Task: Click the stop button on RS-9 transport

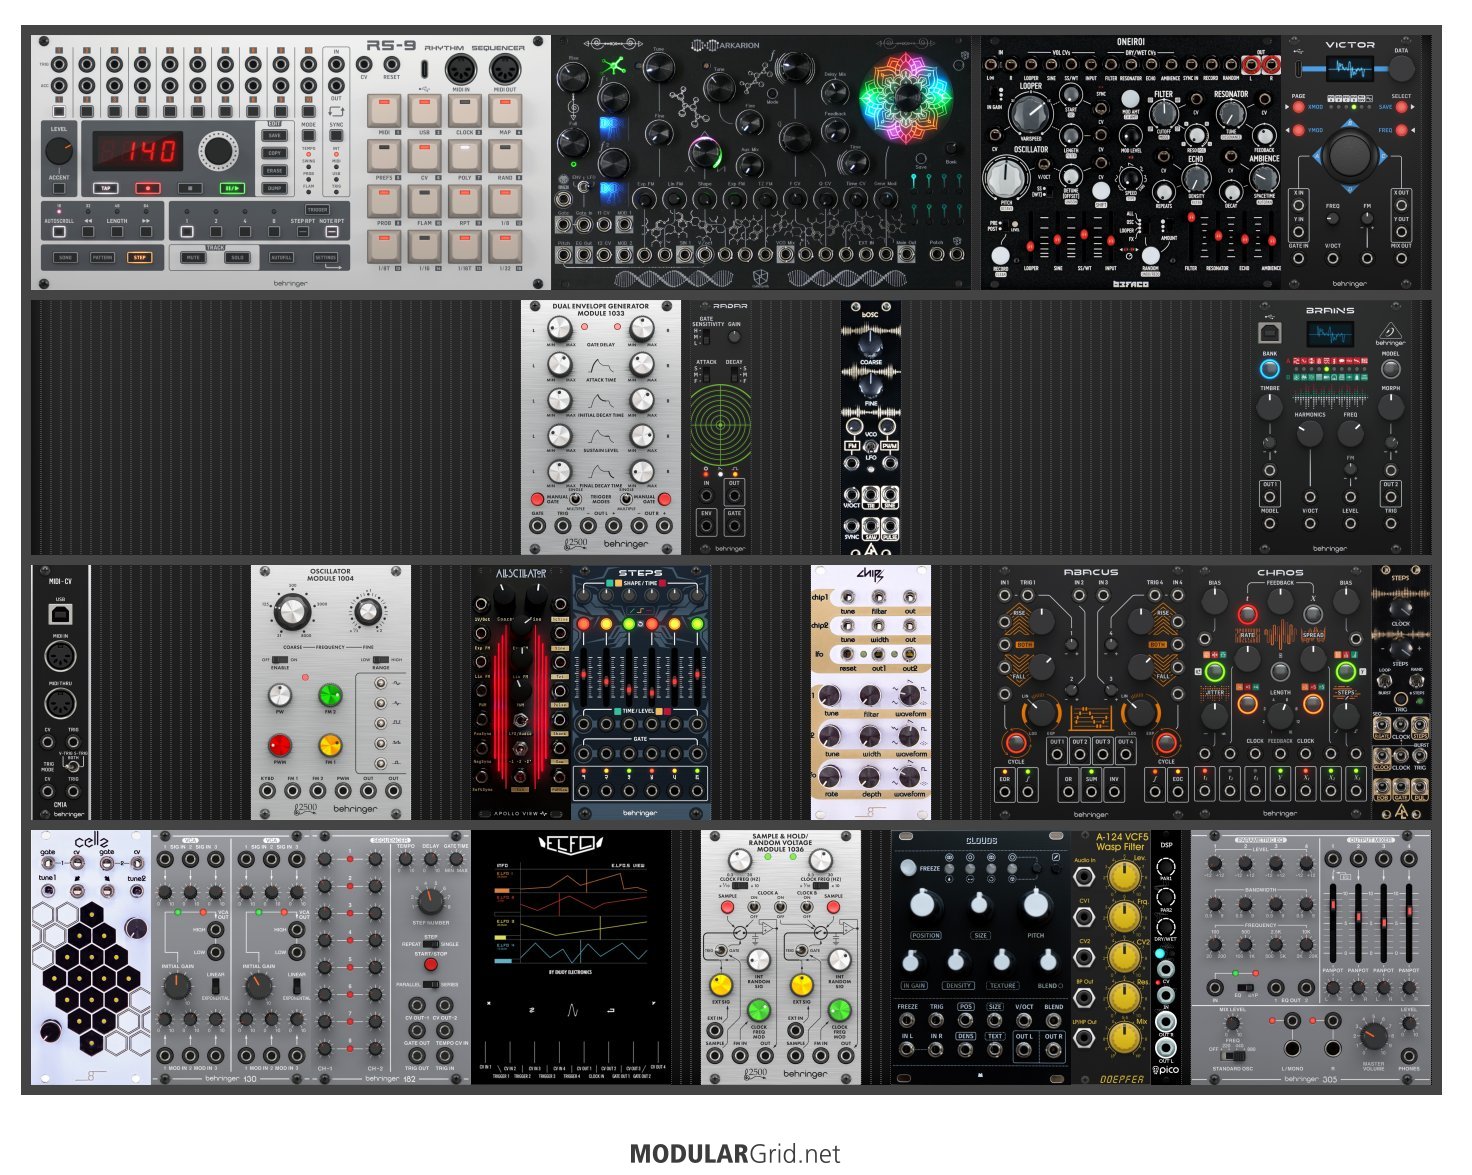Action: (190, 188)
